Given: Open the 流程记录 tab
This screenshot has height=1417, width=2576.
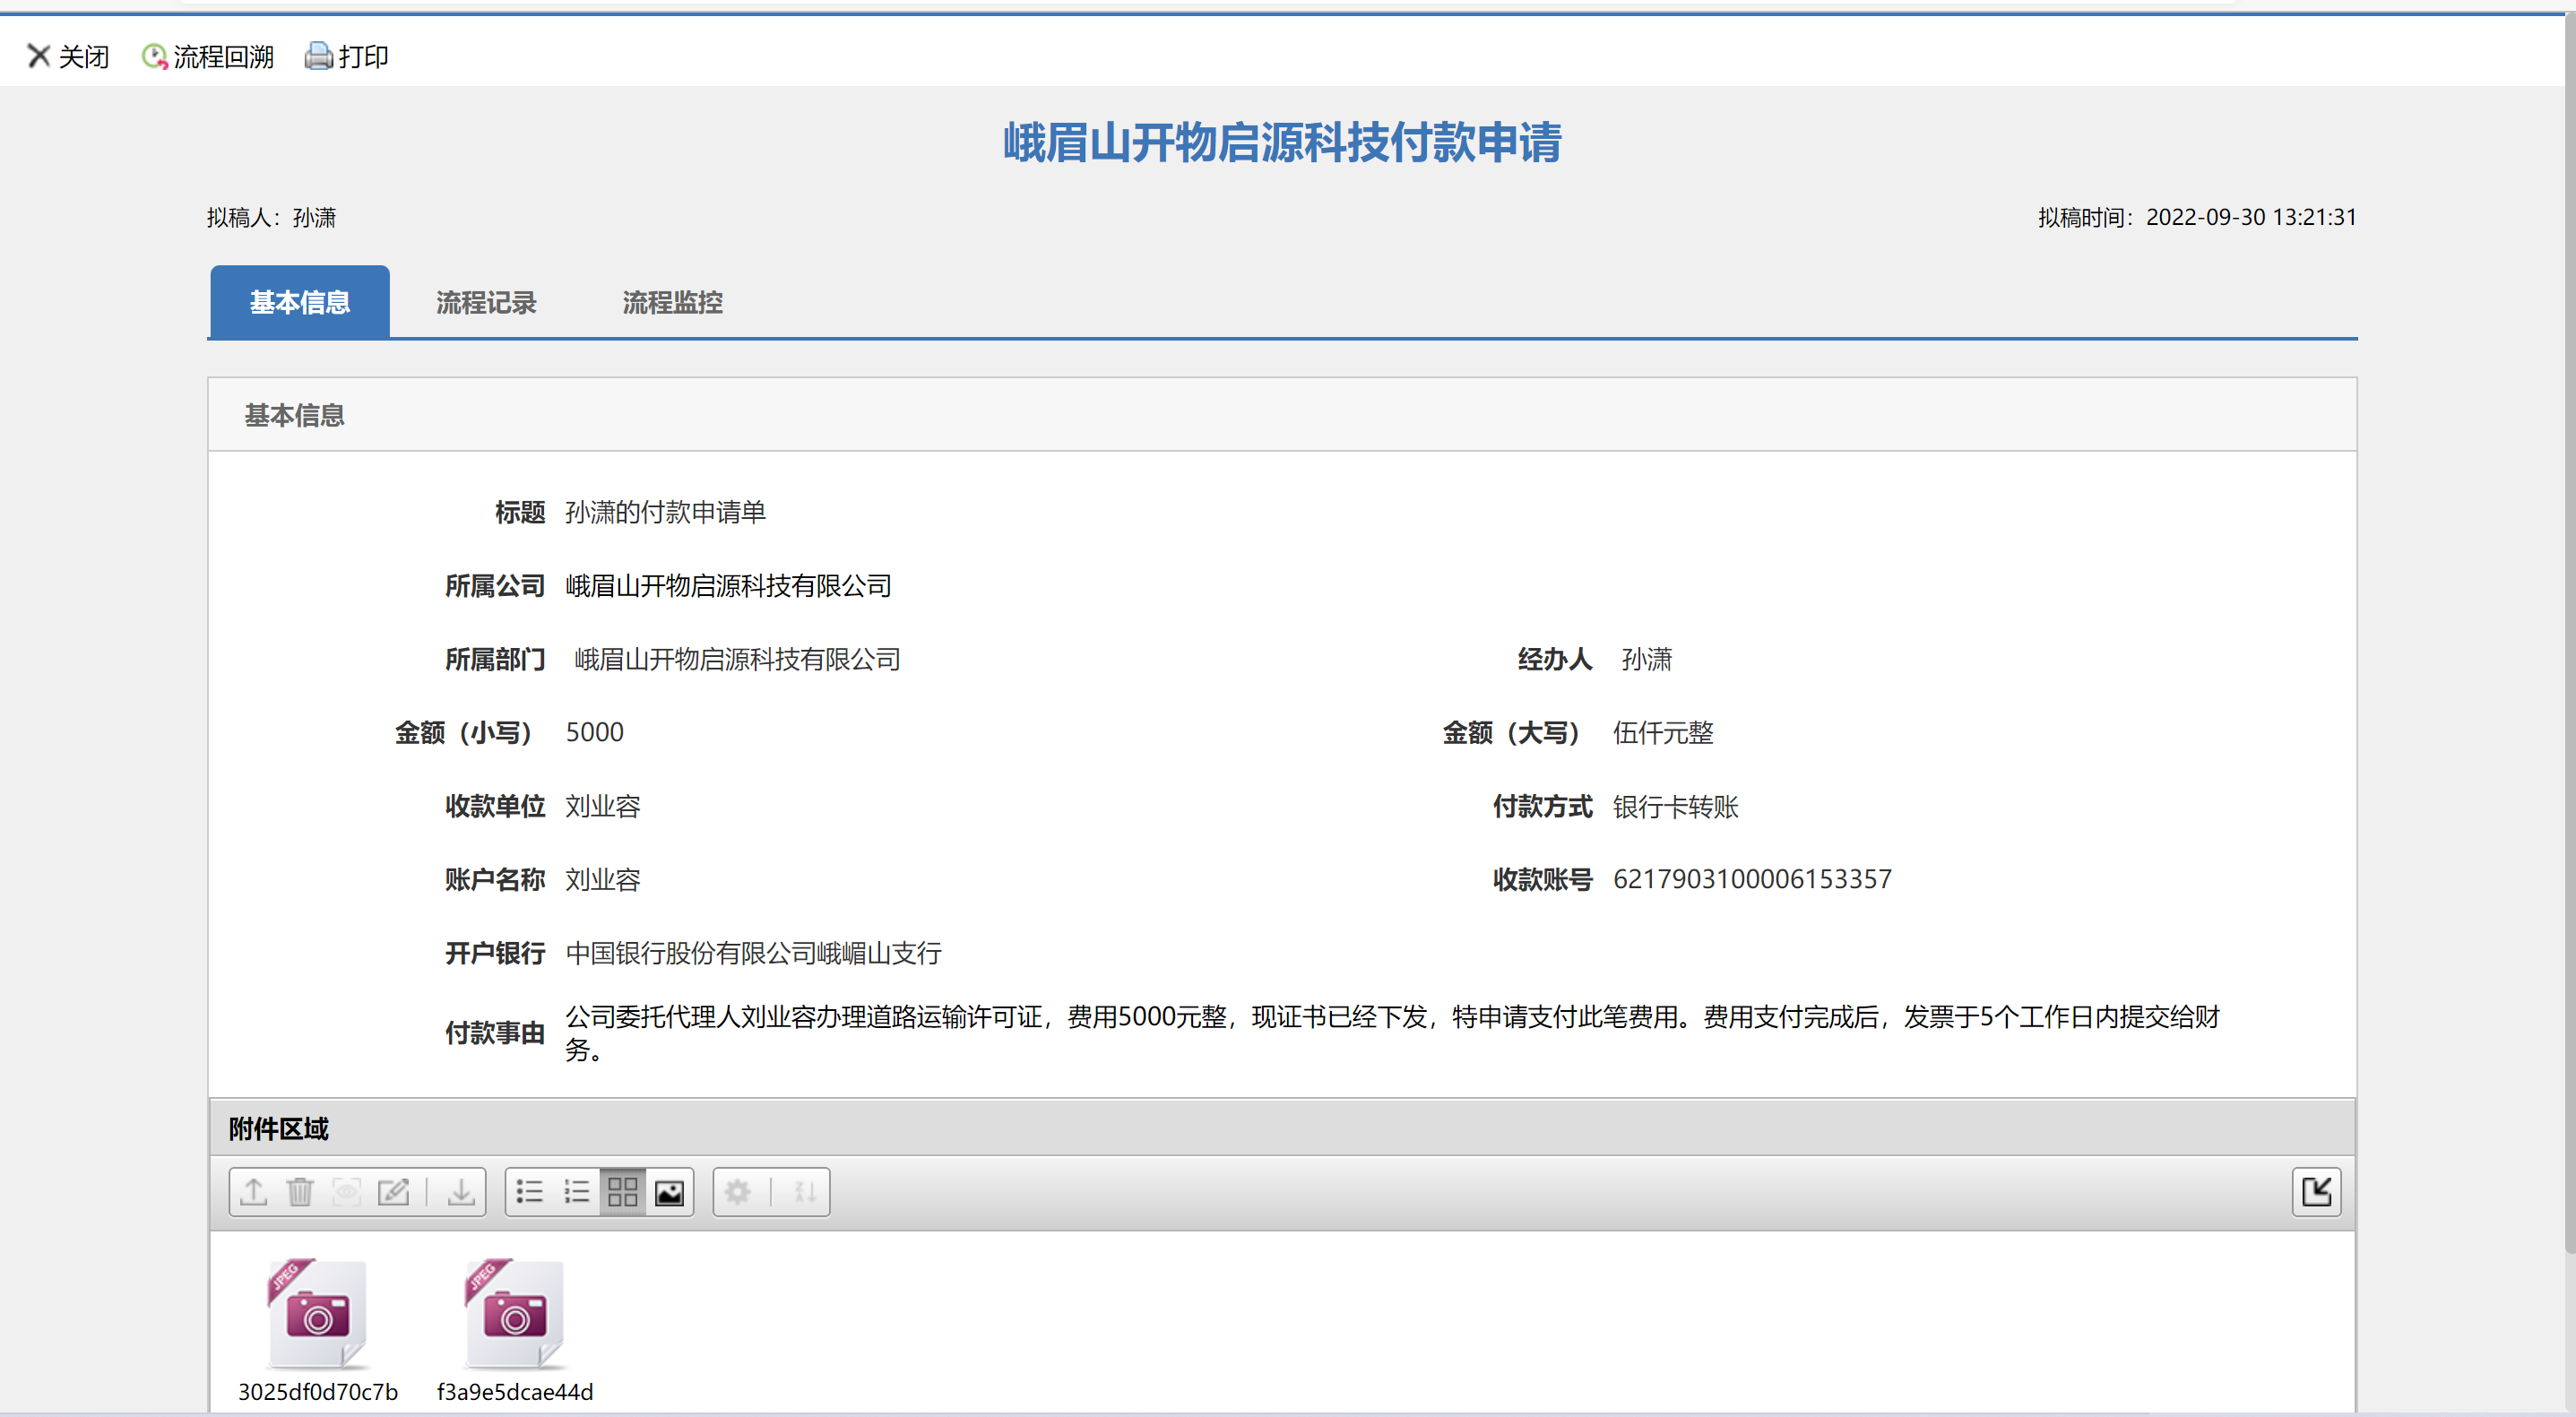Looking at the screenshot, I should 486,302.
